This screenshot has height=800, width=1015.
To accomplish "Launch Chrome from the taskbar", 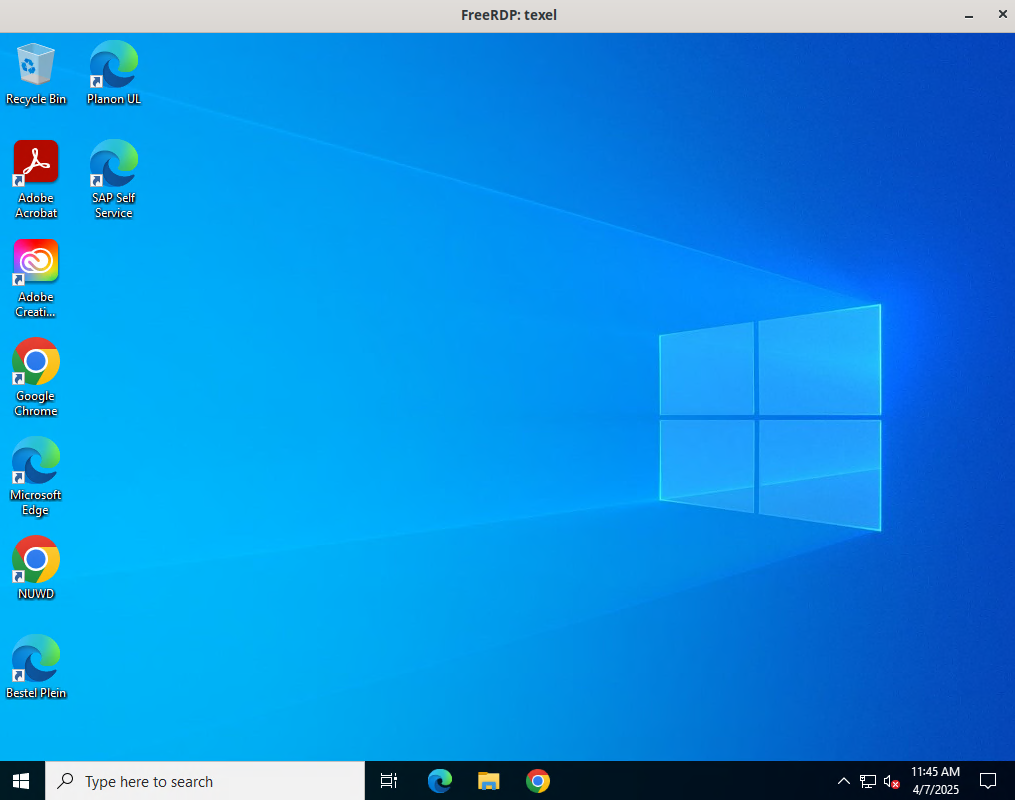I will [538, 781].
